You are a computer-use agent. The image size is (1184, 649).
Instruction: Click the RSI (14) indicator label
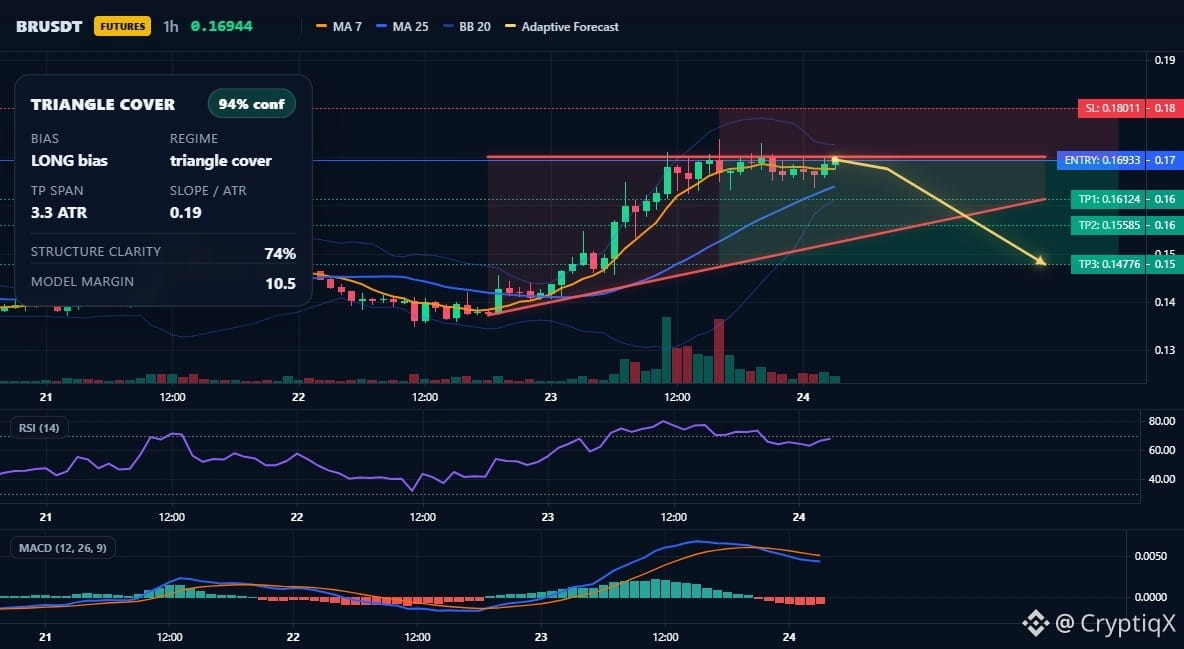pyautogui.click(x=39, y=428)
